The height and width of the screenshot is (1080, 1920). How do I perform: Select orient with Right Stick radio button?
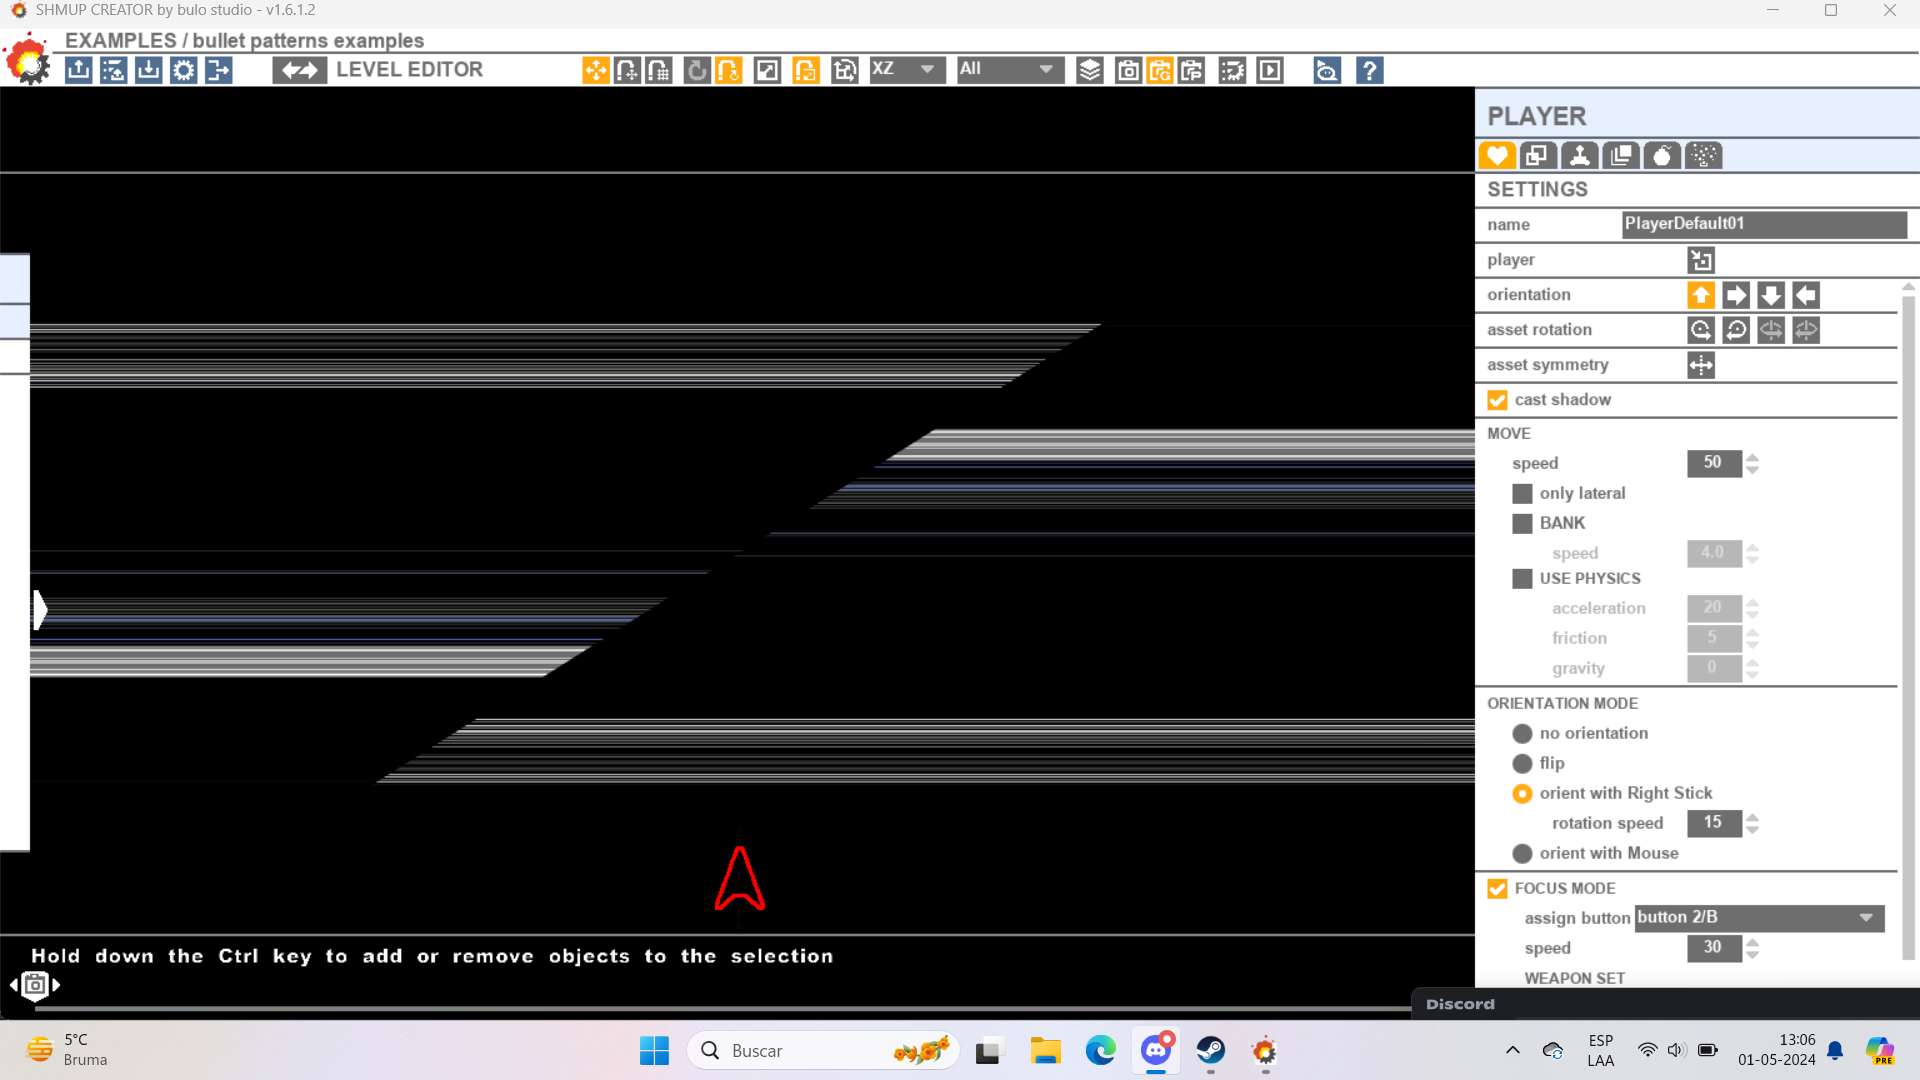coord(1522,794)
